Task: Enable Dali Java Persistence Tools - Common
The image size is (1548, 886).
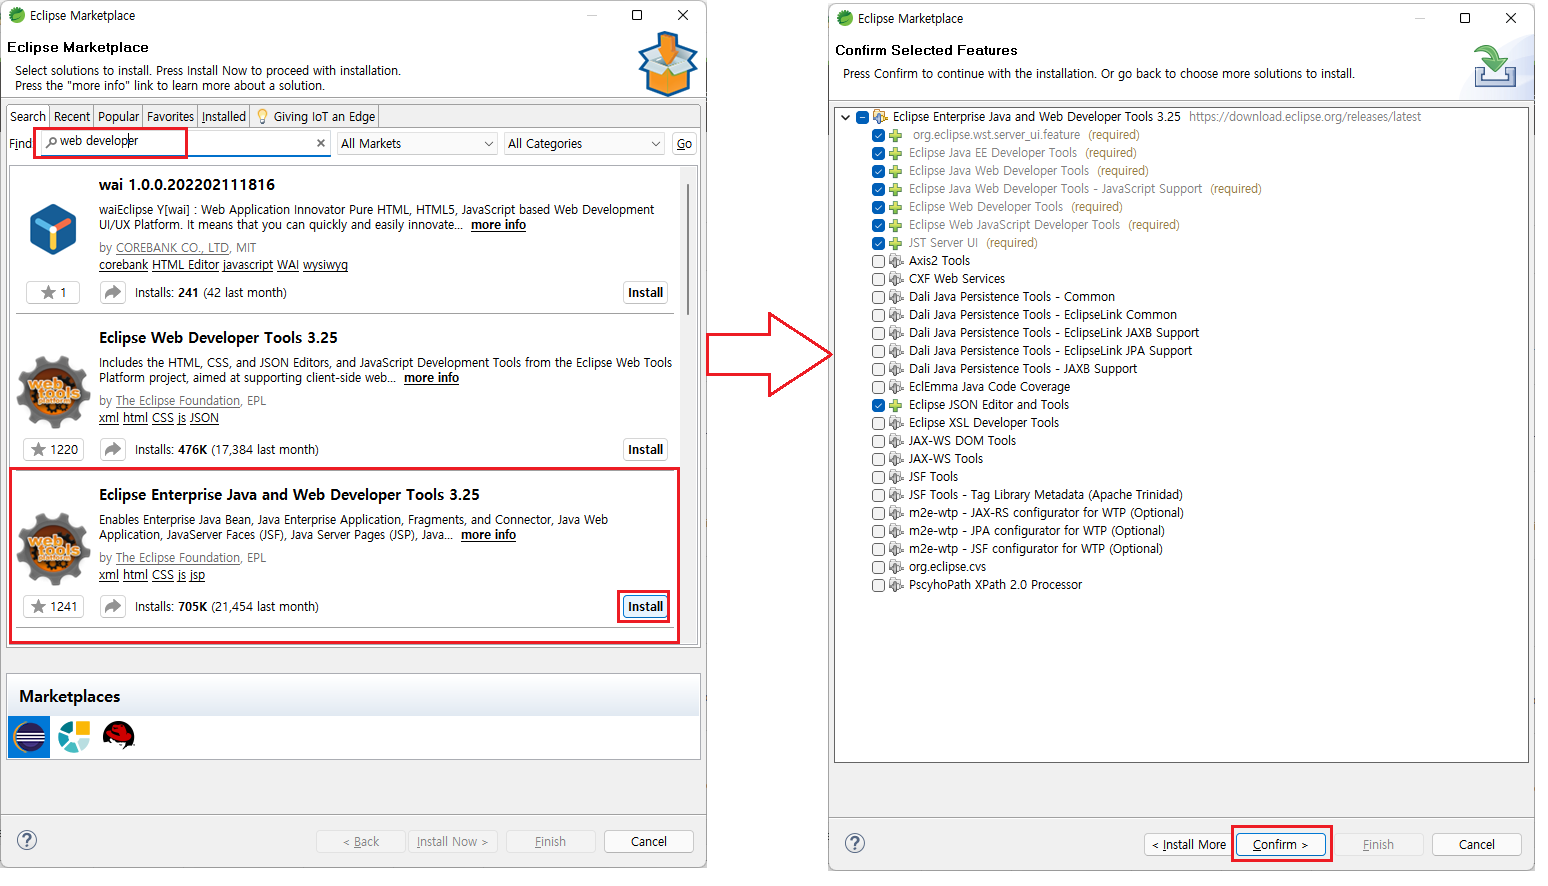Action: [x=878, y=297]
